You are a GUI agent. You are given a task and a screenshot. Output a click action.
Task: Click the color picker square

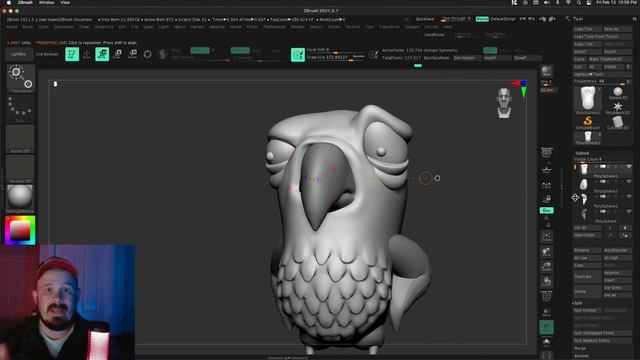(x=20, y=231)
